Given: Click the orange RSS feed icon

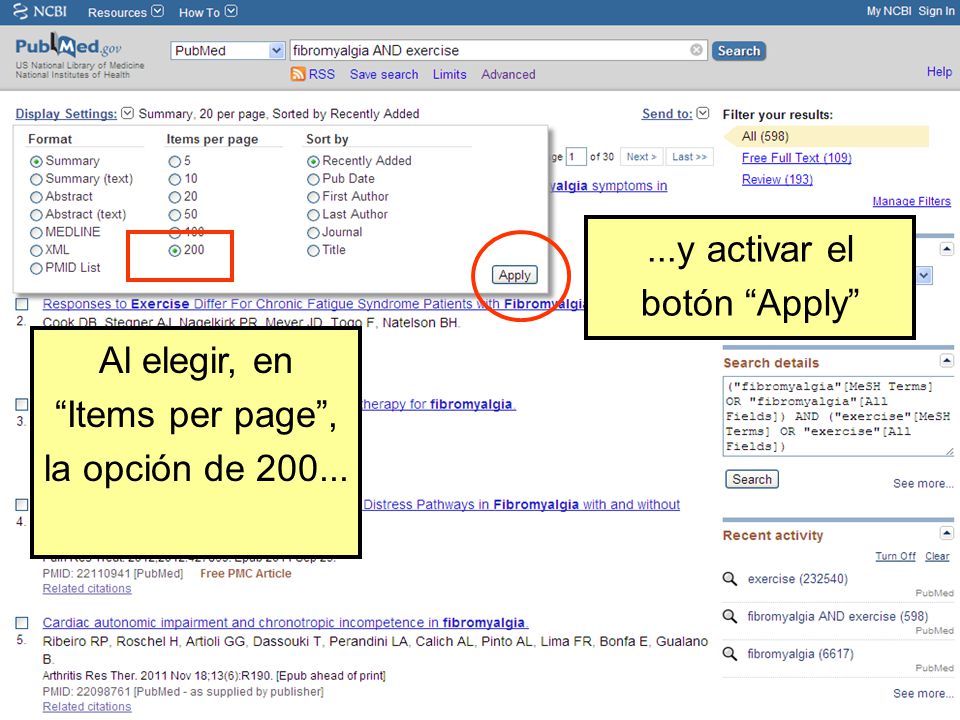Looking at the screenshot, I should coord(298,74).
